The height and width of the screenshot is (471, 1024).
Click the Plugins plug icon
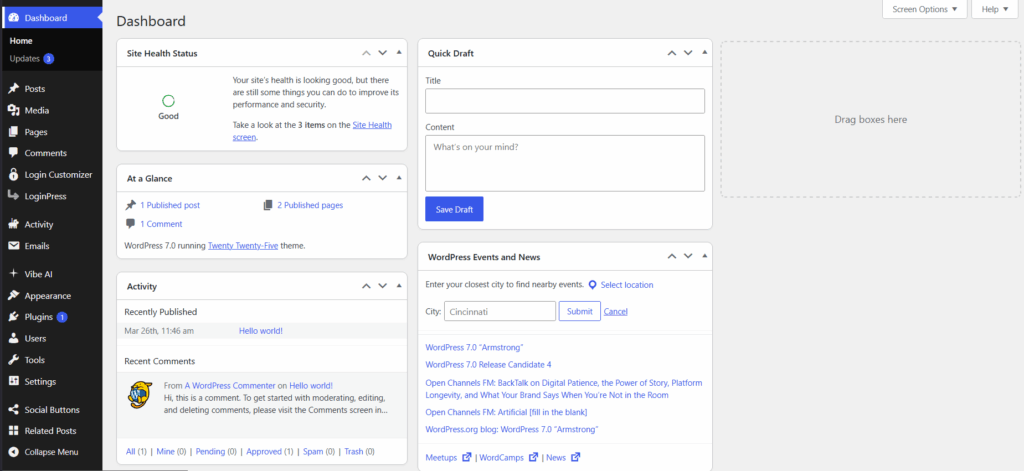pos(13,317)
